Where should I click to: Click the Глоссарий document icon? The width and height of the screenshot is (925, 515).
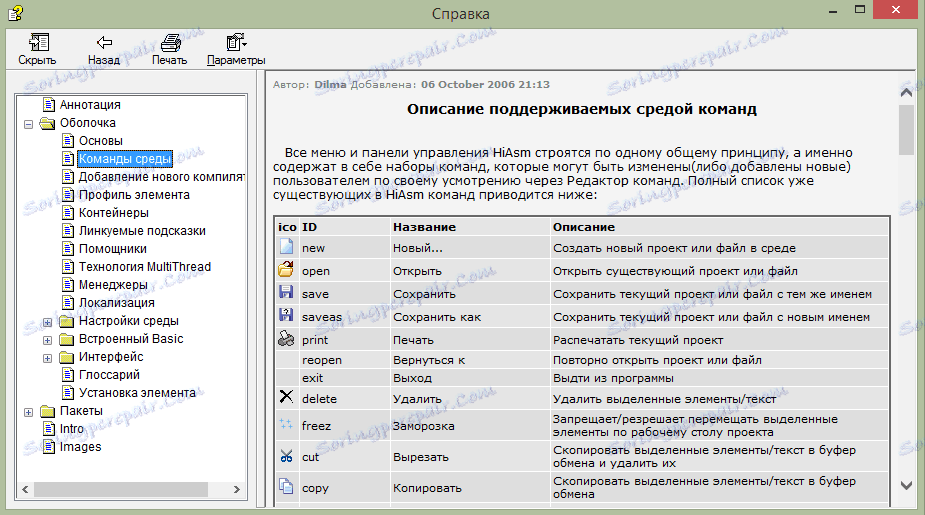point(68,375)
